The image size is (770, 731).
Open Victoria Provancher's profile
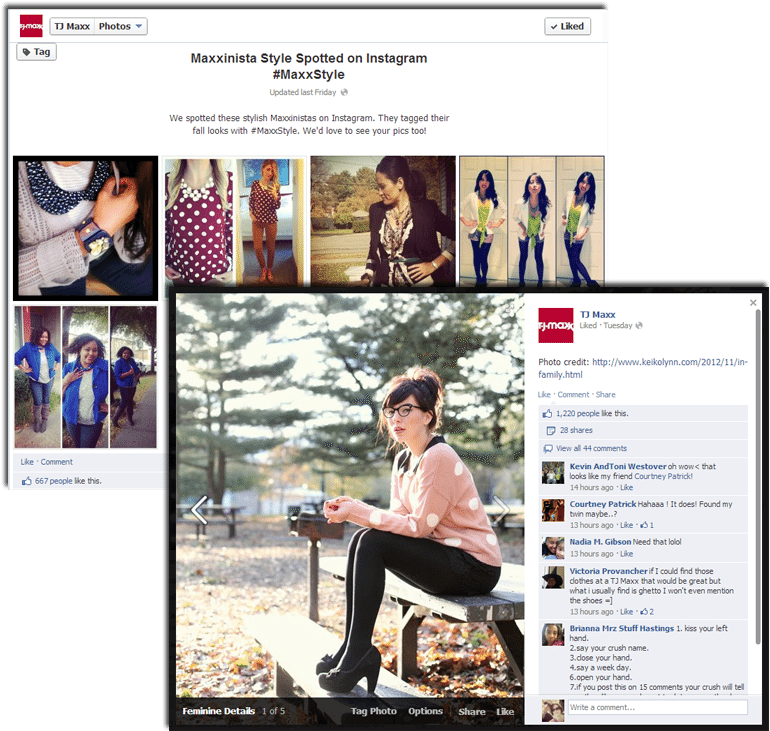[608, 571]
